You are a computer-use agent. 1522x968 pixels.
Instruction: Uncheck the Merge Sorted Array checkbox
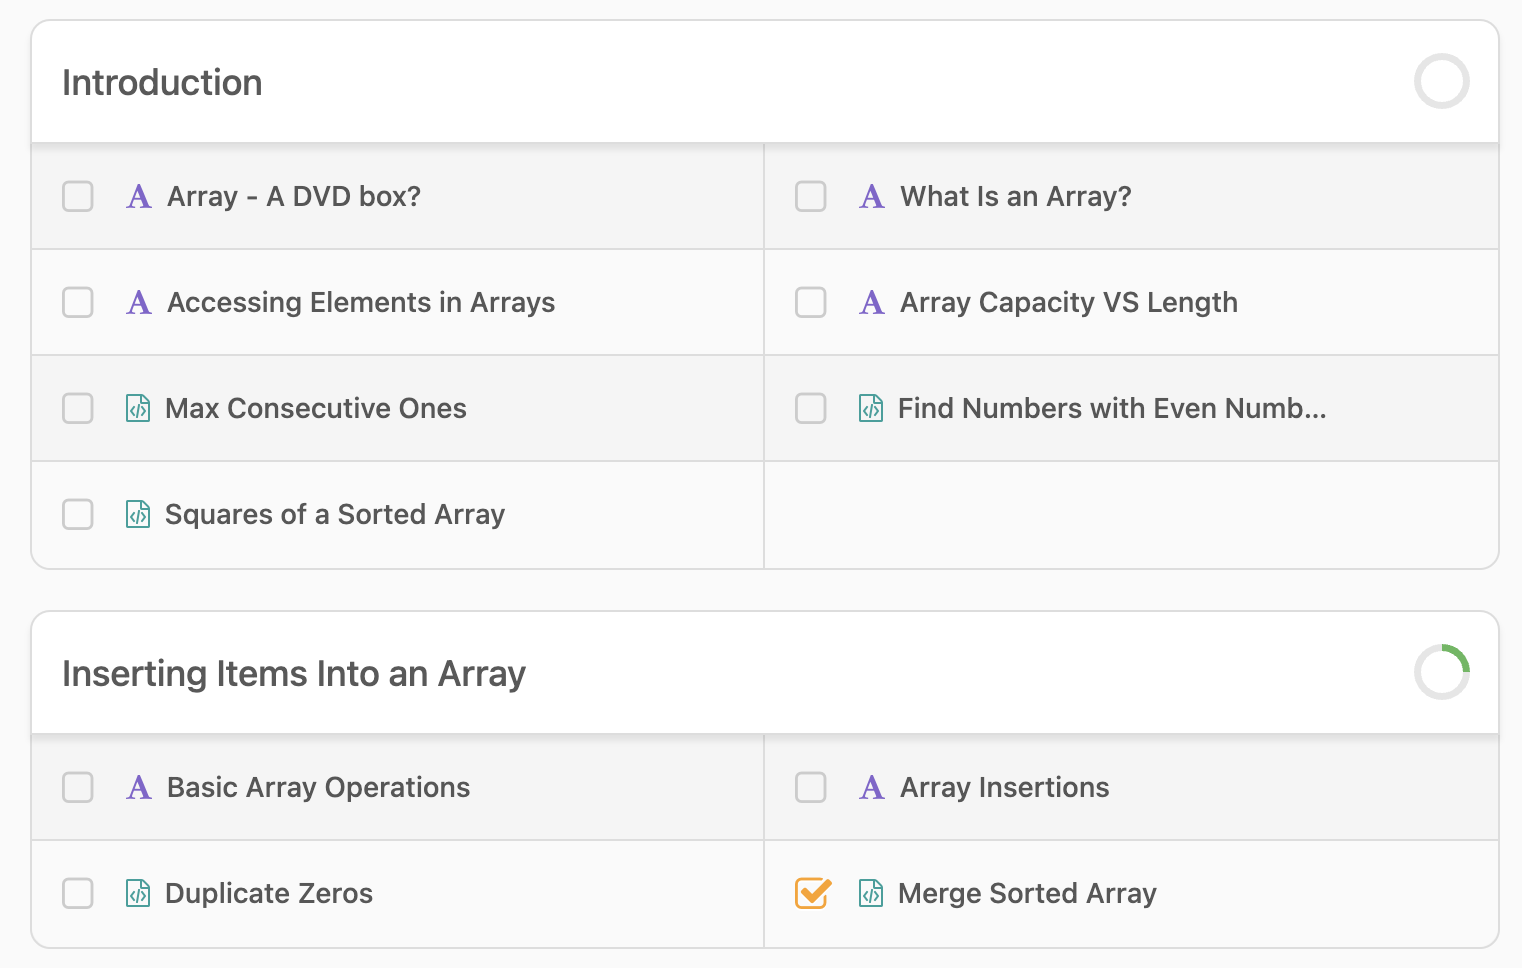pos(812,893)
